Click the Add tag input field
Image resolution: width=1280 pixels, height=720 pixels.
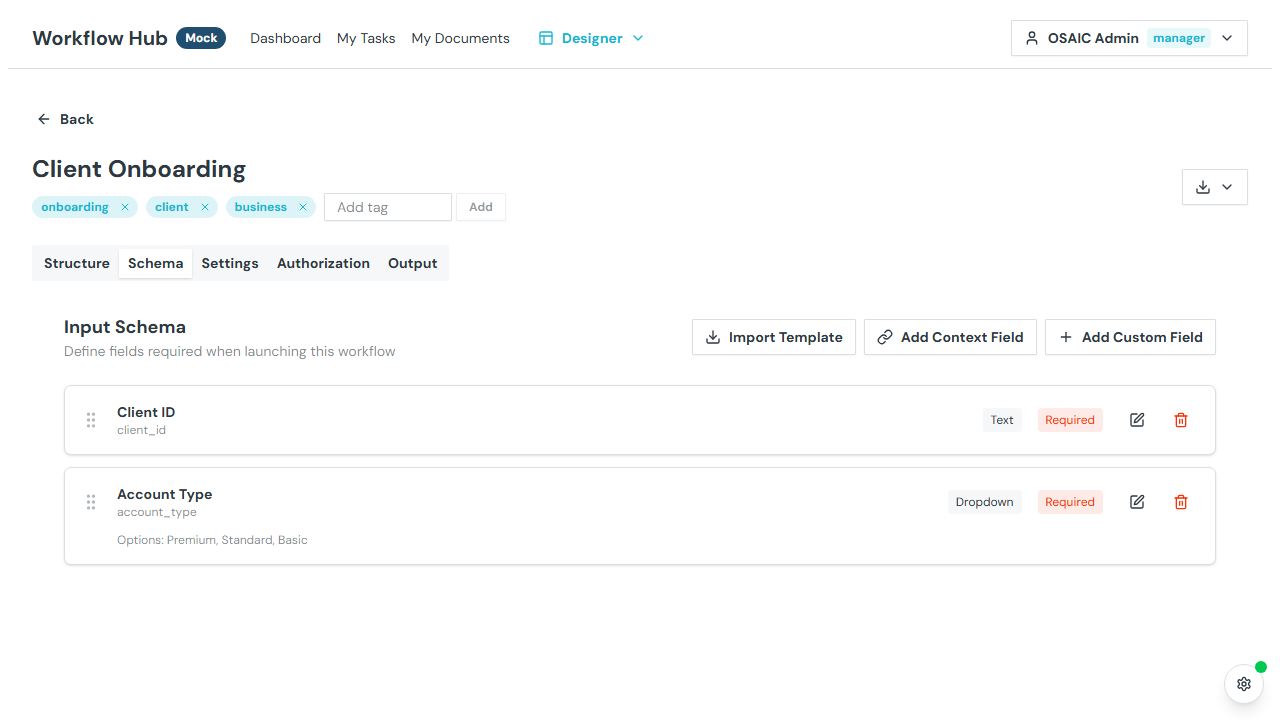point(388,207)
